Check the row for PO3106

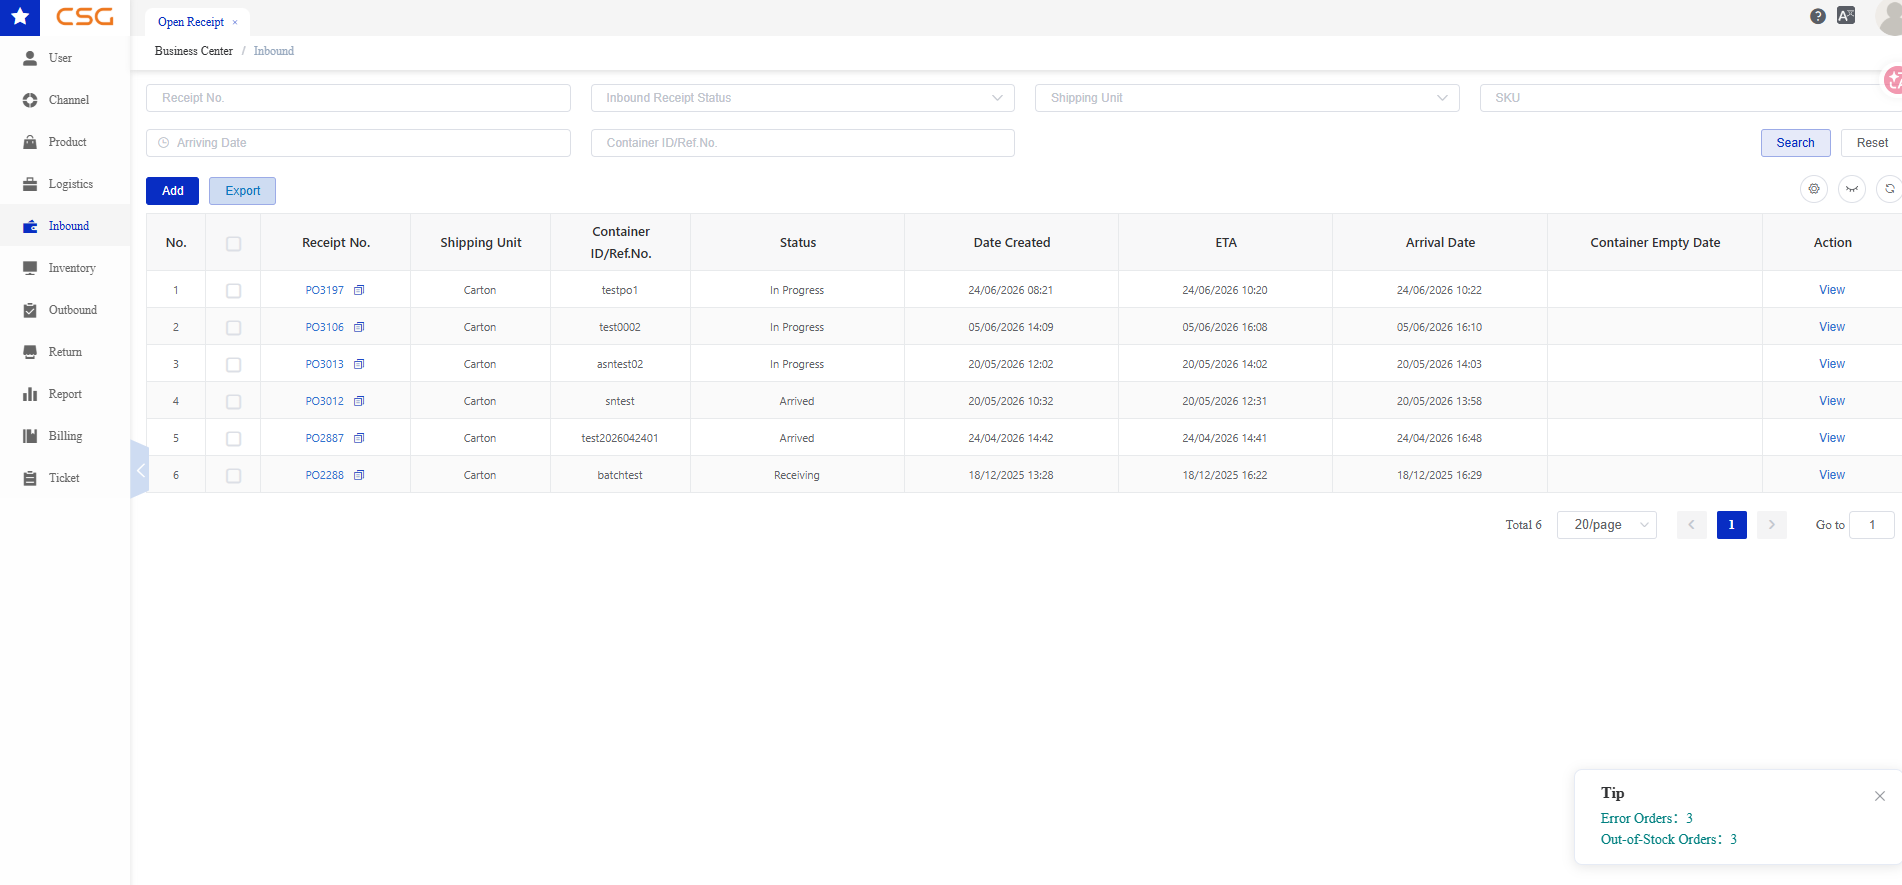(x=233, y=327)
